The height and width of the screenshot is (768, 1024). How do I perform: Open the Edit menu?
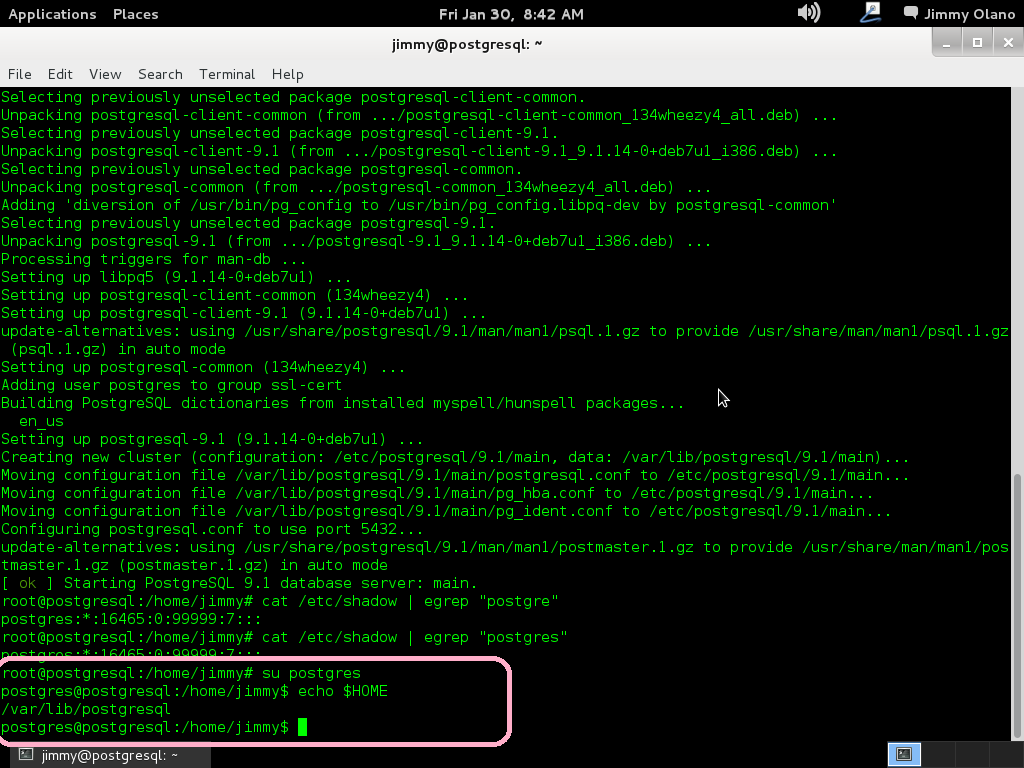point(60,74)
